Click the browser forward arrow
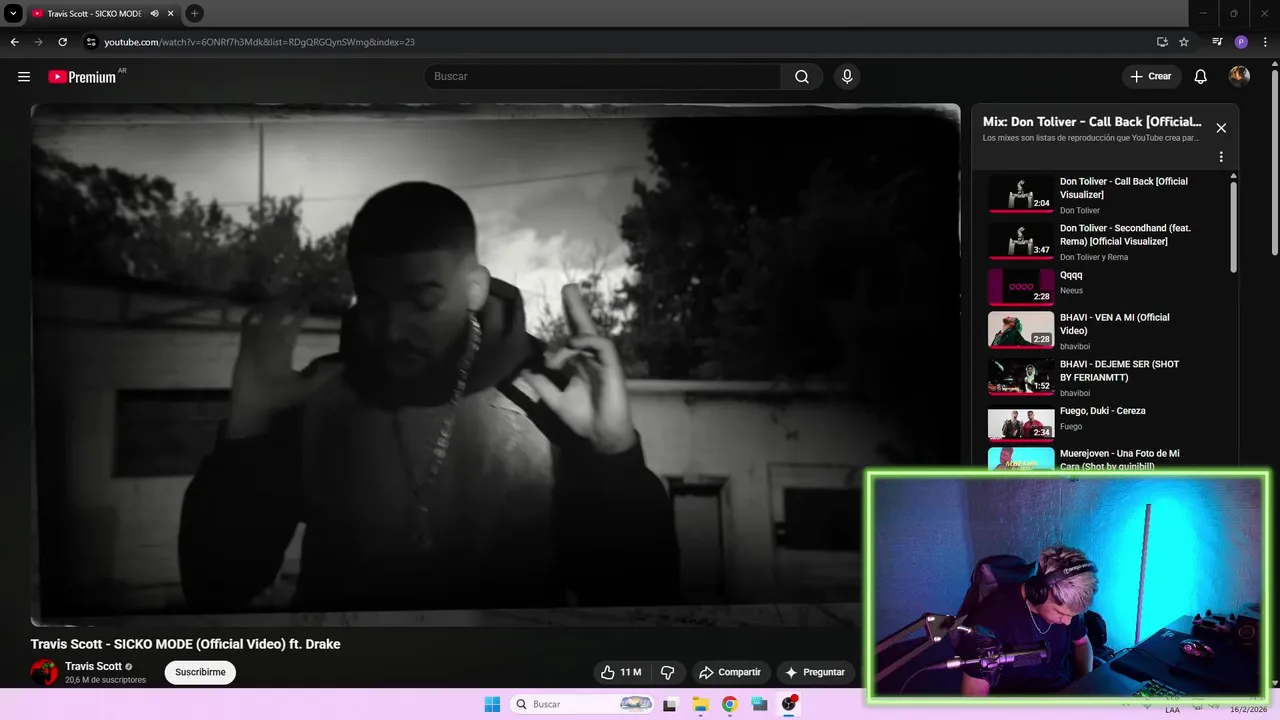The width and height of the screenshot is (1280, 720). tap(38, 42)
